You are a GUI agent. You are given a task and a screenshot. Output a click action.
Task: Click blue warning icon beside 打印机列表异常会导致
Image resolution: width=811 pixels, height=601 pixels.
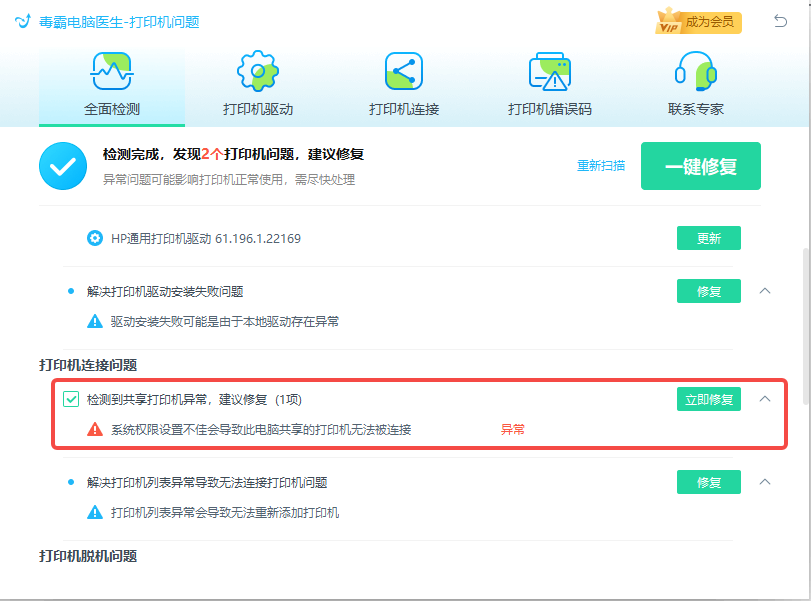95,513
